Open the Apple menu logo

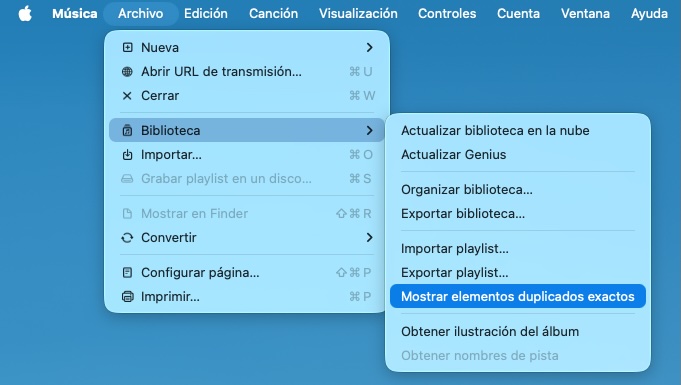click(x=25, y=13)
